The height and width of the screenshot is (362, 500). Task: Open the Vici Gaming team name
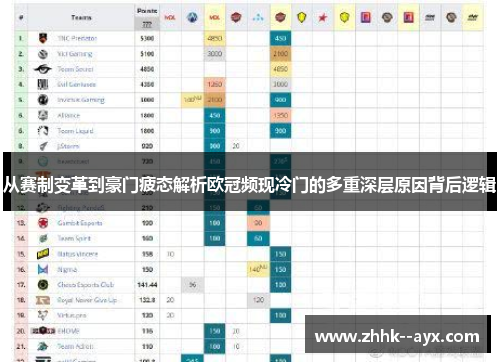click(x=75, y=54)
